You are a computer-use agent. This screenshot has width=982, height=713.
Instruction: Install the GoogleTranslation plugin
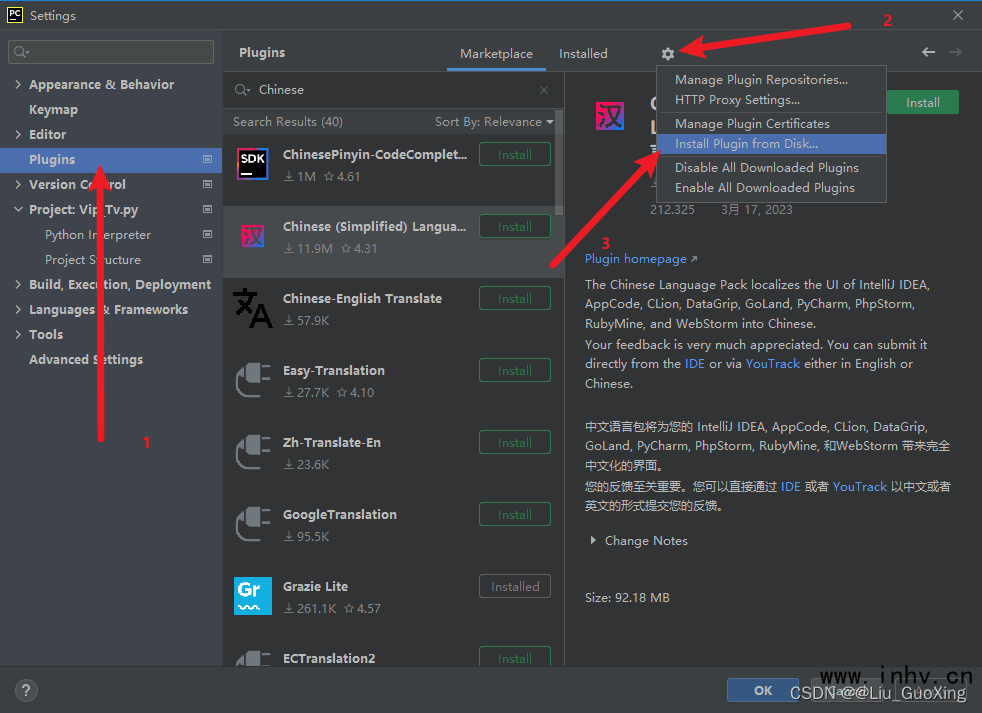(x=515, y=515)
